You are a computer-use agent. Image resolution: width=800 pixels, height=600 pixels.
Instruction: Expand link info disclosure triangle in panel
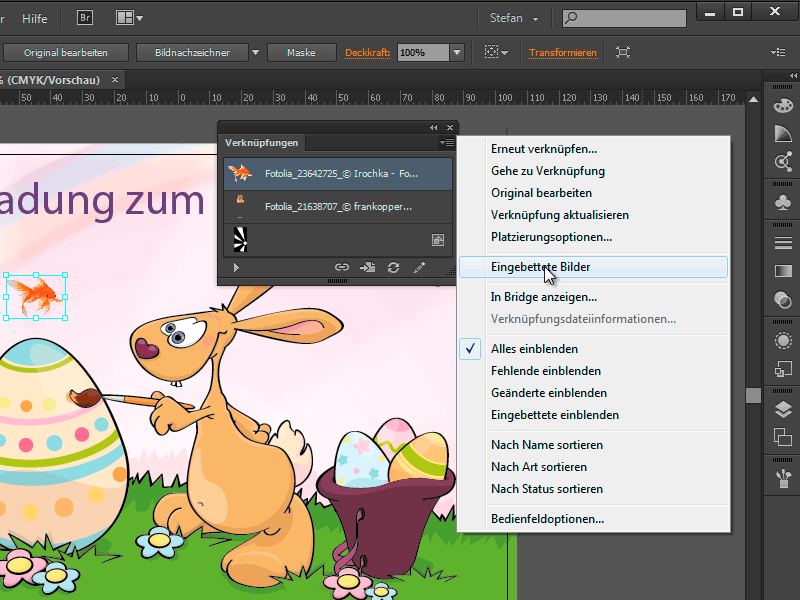pyautogui.click(x=236, y=267)
